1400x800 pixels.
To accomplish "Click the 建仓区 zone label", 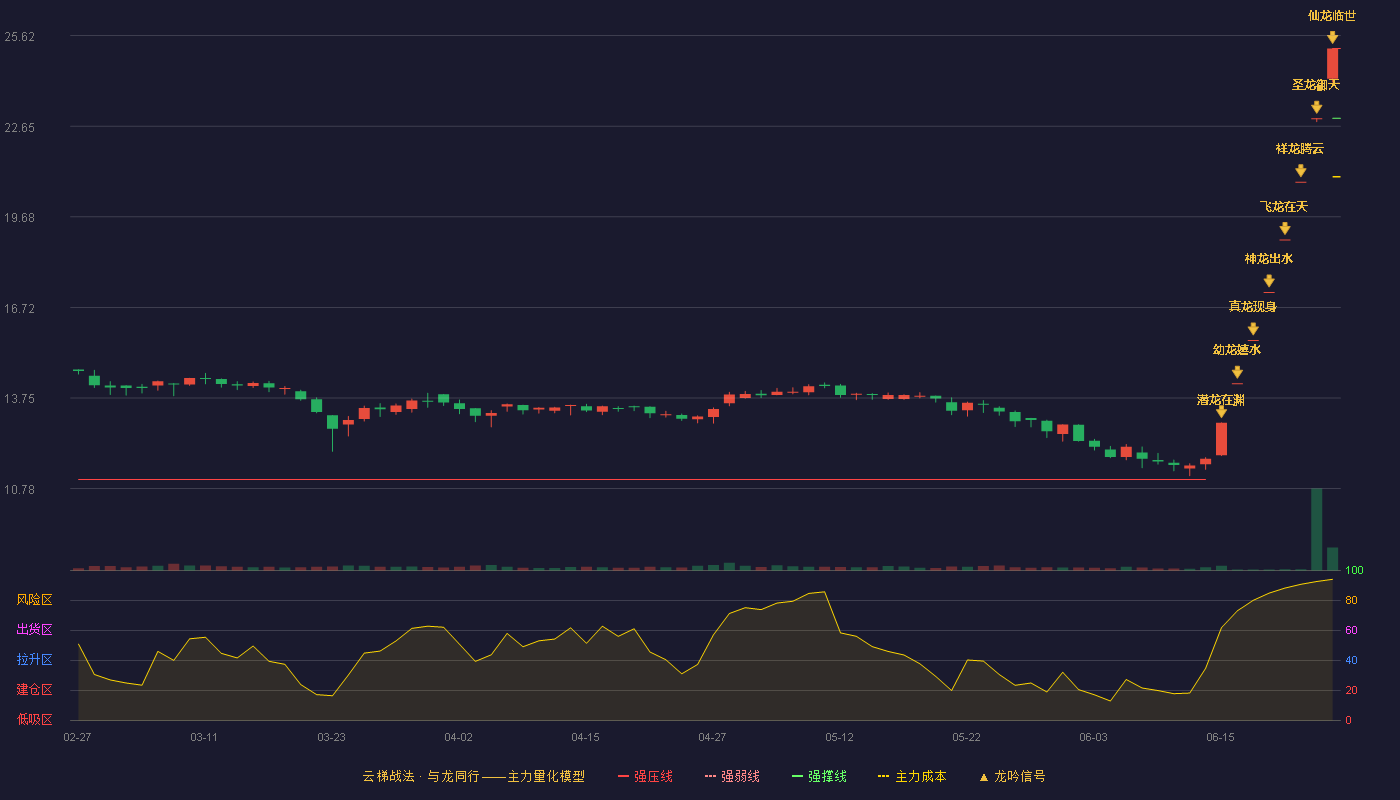I will pos(34,690).
